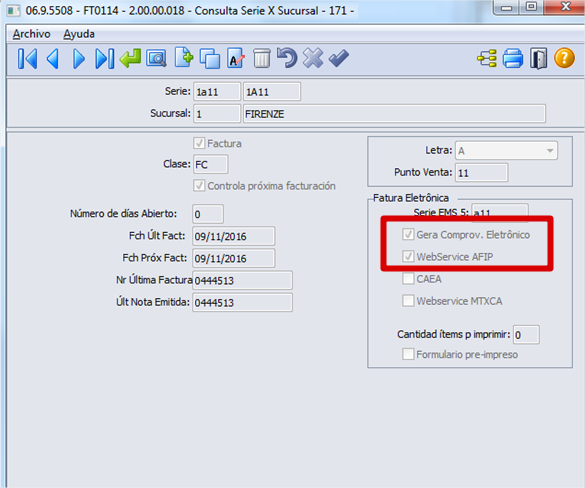Click the Serie code field 1a11

217,92
